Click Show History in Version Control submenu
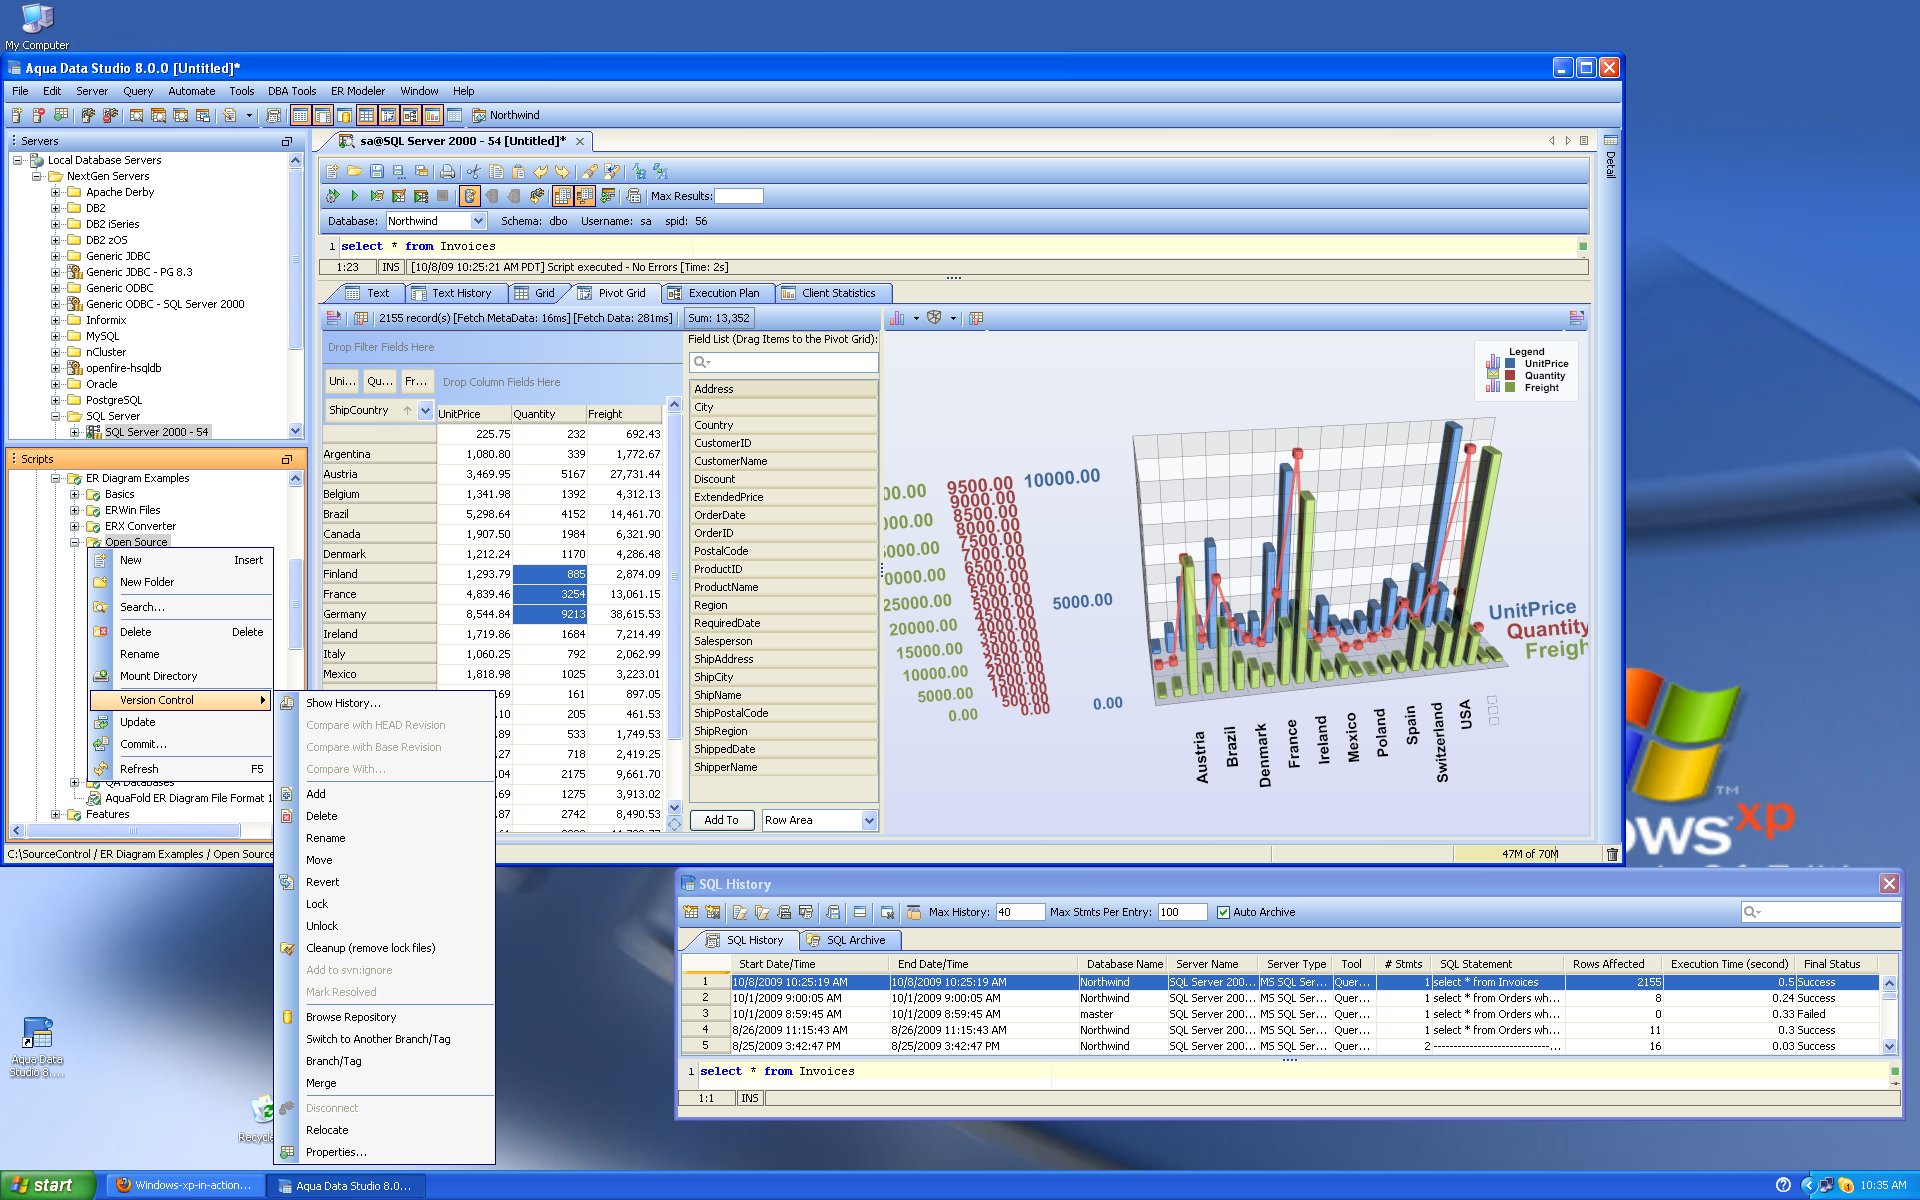 pos(384,703)
